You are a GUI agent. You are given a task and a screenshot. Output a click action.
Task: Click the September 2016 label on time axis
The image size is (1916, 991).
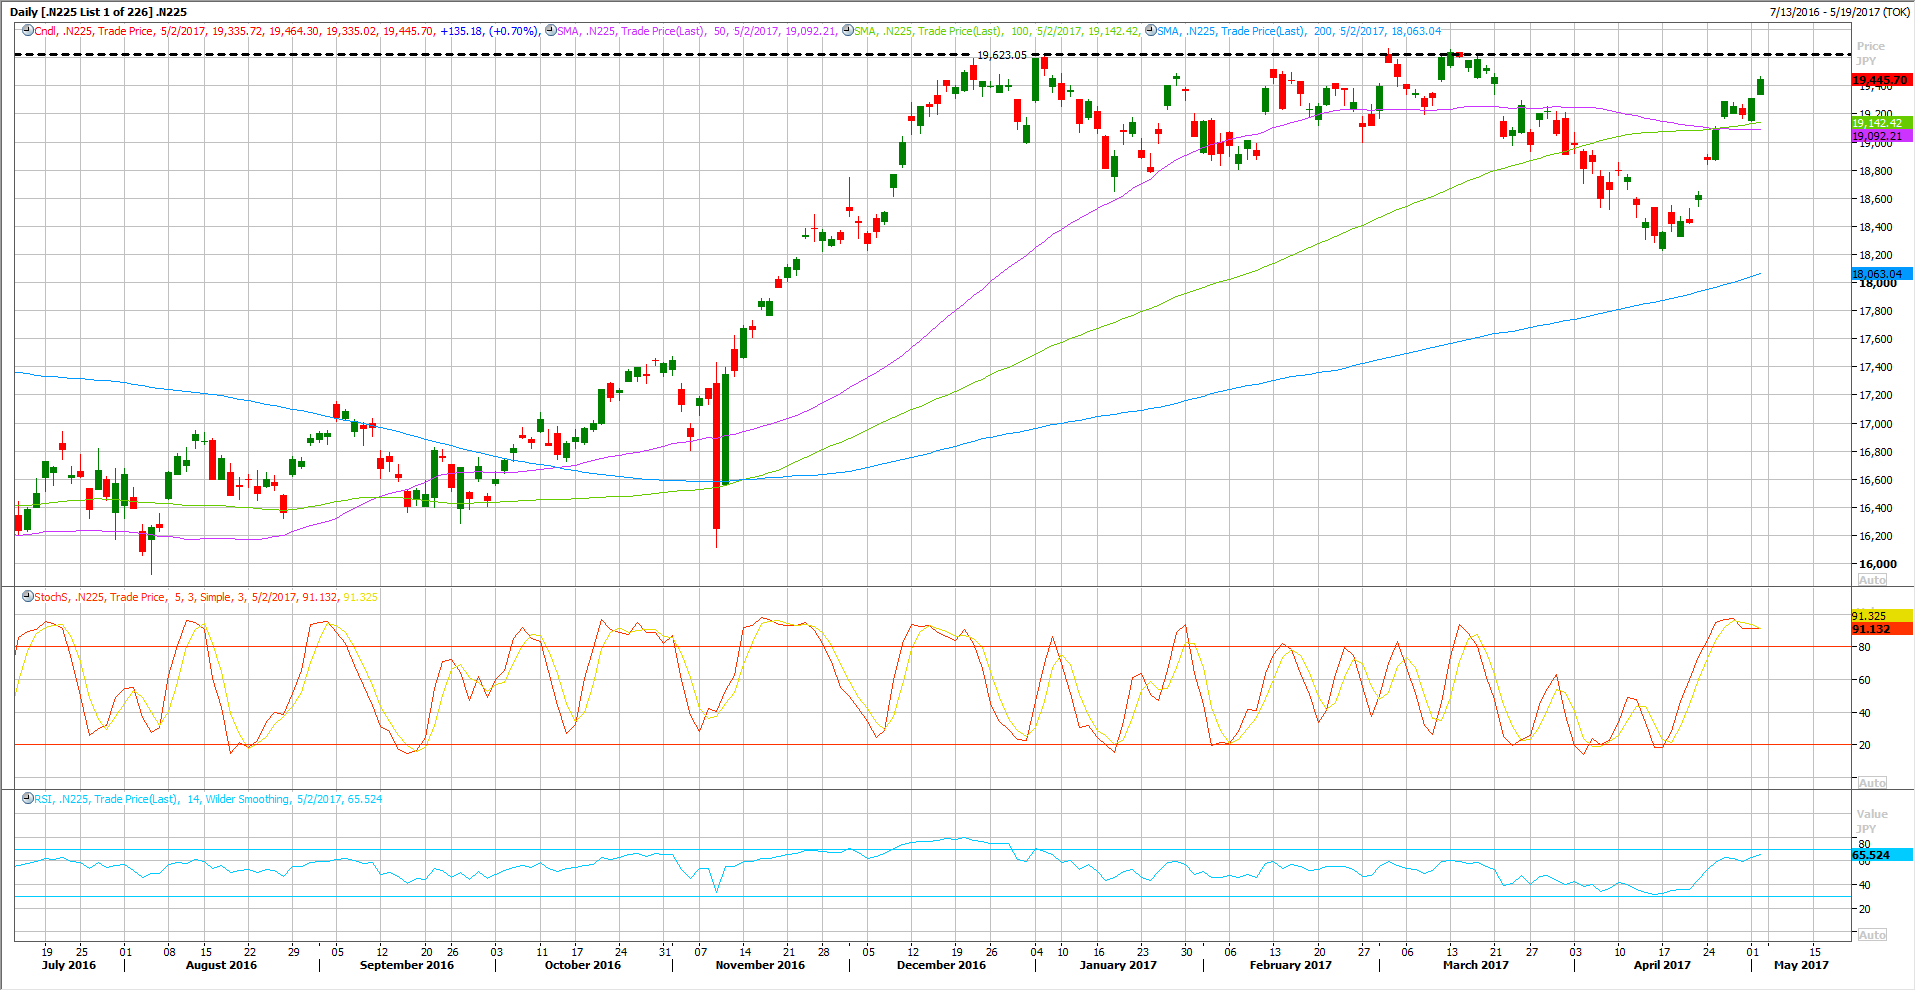coord(407,965)
